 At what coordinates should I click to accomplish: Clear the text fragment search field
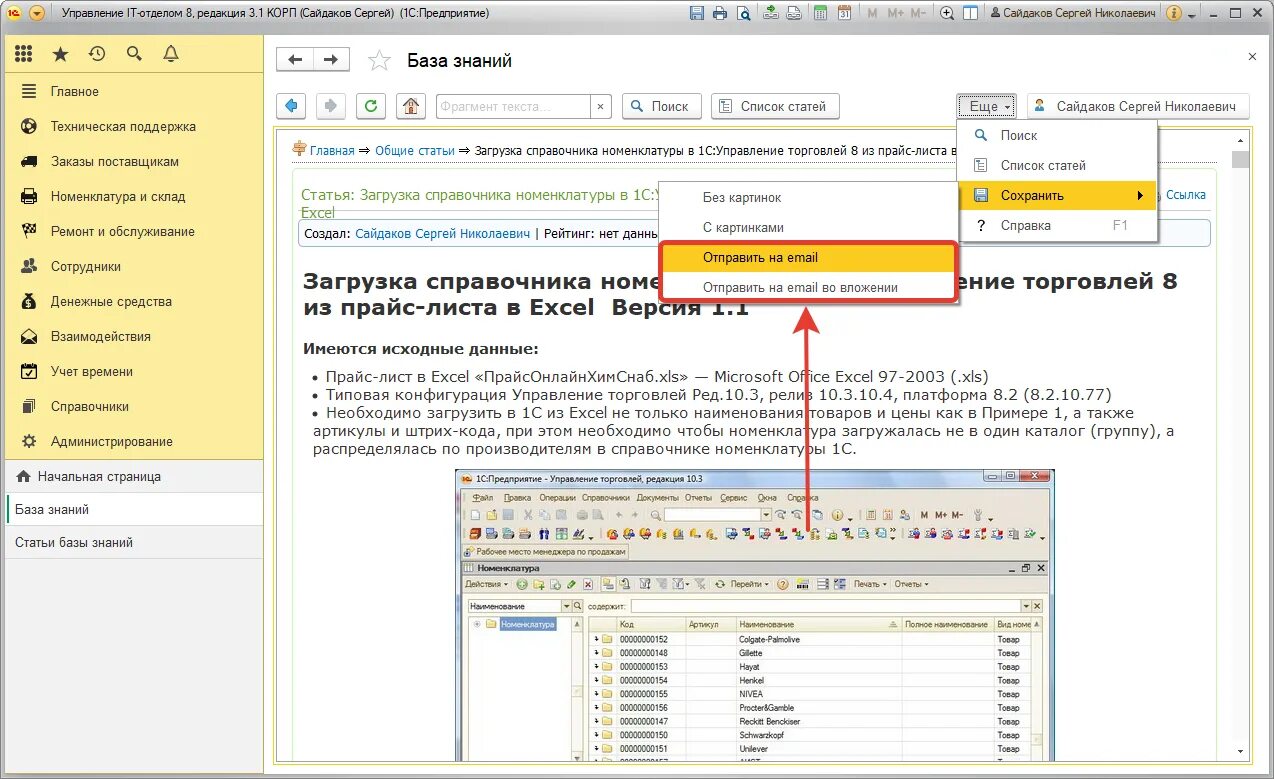tap(600, 106)
